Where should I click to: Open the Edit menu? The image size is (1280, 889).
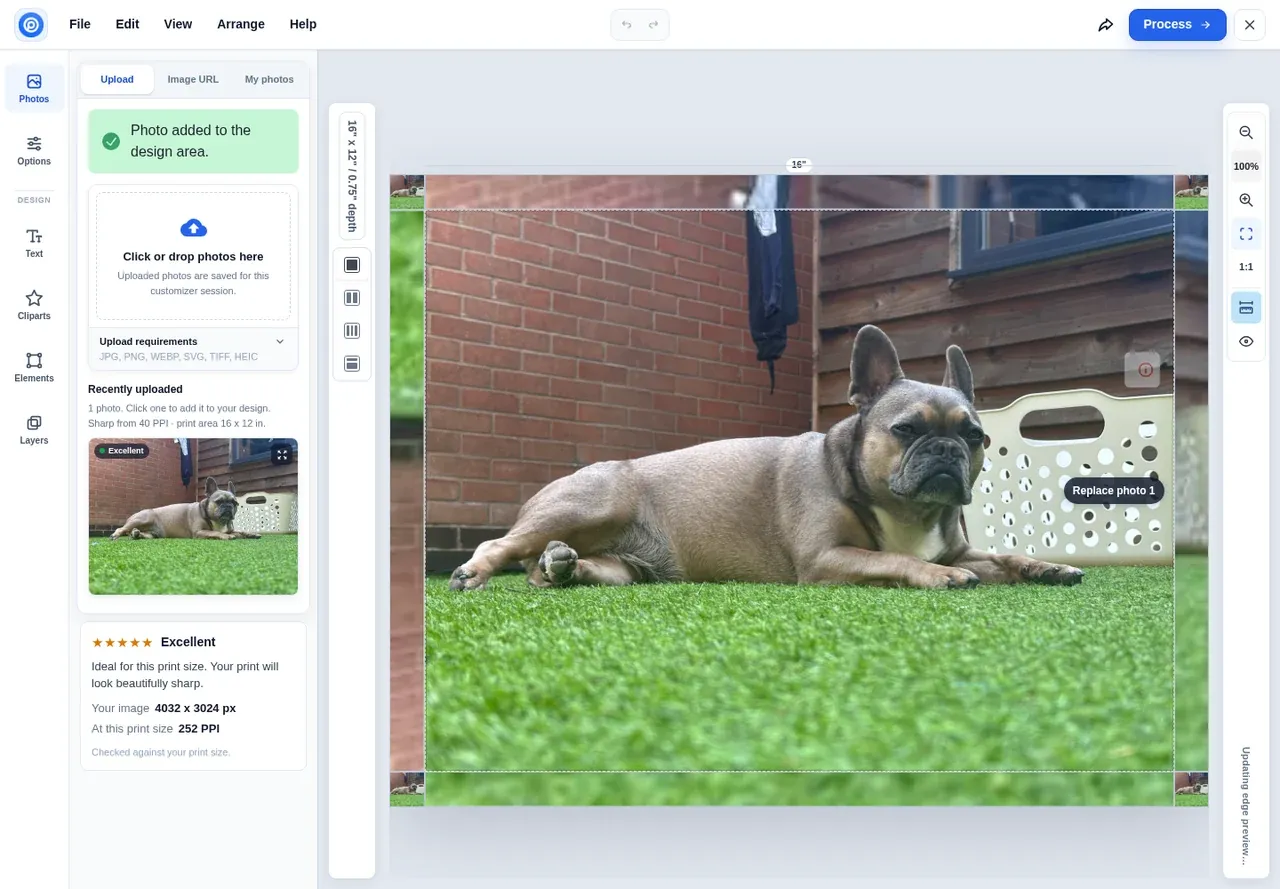(127, 24)
